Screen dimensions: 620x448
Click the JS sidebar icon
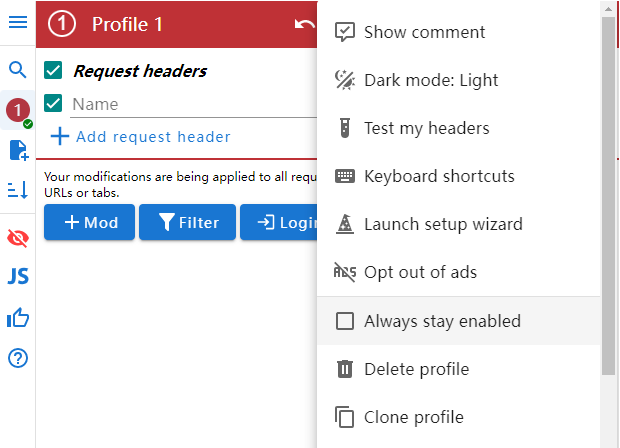[18, 277]
